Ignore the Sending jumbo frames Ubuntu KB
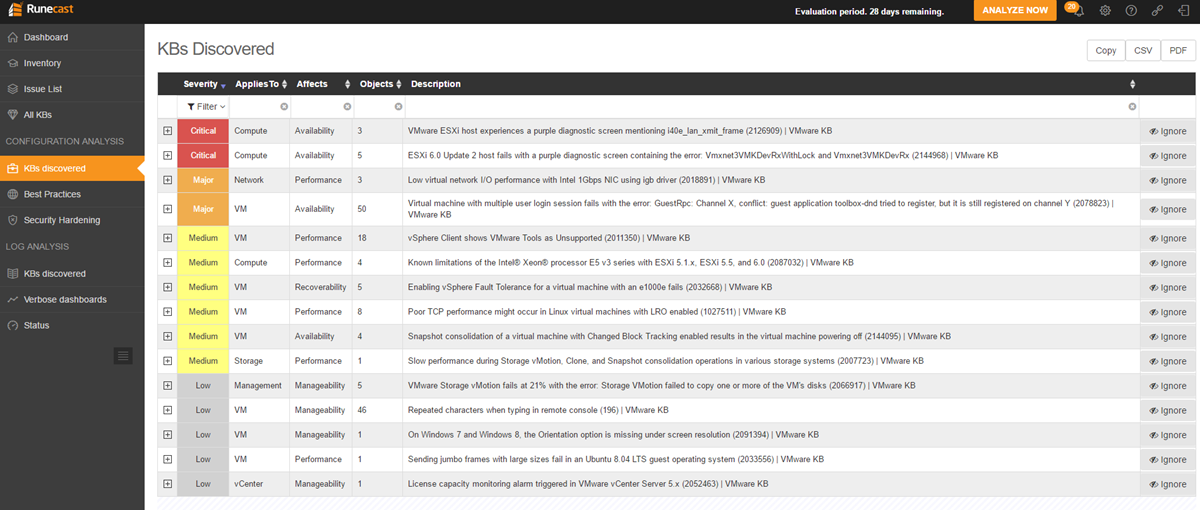The image size is (1200, 510). [x=1167, y=459]
